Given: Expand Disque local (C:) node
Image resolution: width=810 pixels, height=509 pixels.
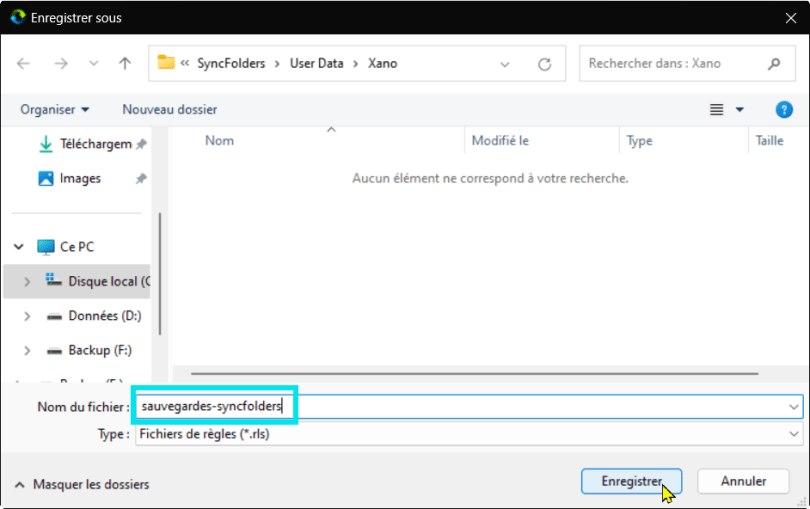Looking at the screenshot, I should (x=27, y=282).
